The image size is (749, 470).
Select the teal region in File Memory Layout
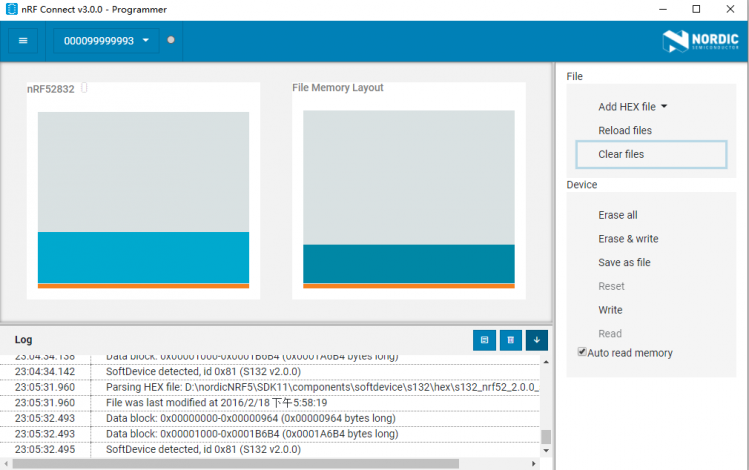pos(409,264)
